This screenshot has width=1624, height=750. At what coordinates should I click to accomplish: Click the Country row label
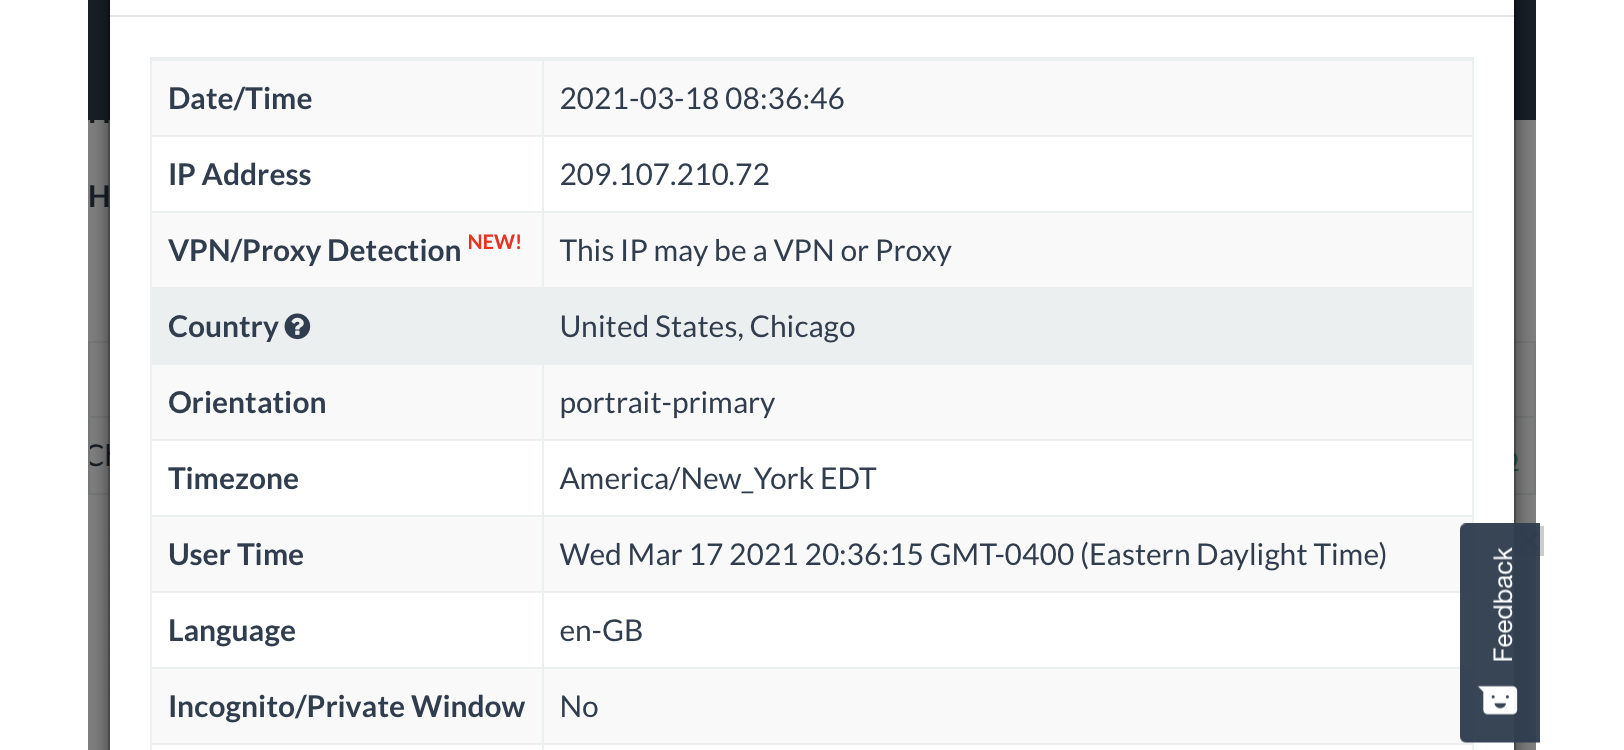[223, 327]
